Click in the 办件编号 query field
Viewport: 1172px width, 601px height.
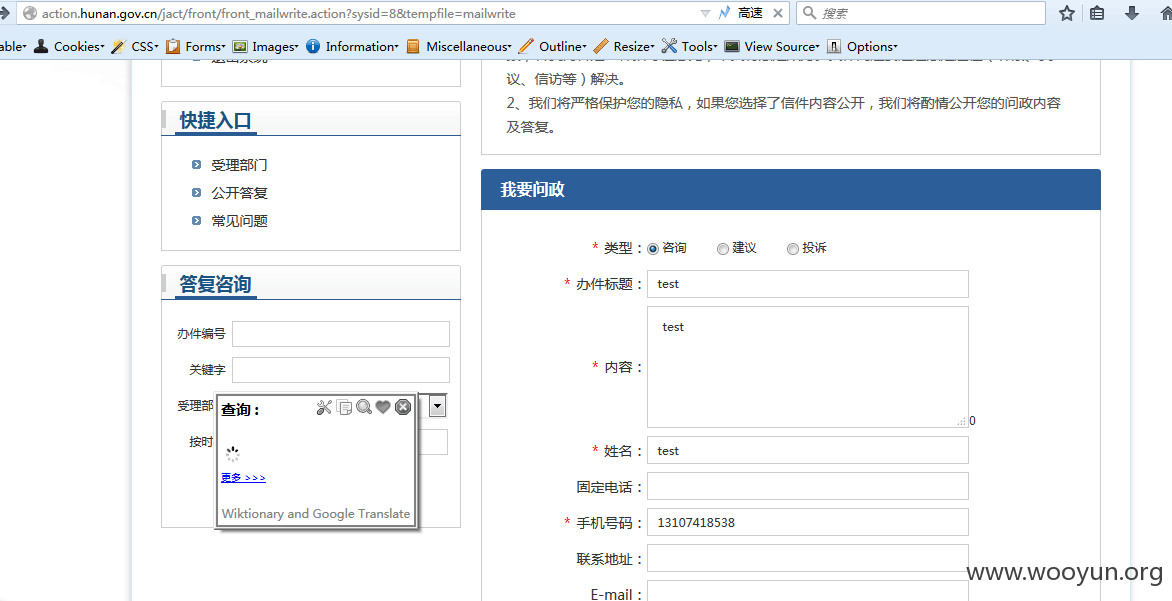(x=341, y=334)
